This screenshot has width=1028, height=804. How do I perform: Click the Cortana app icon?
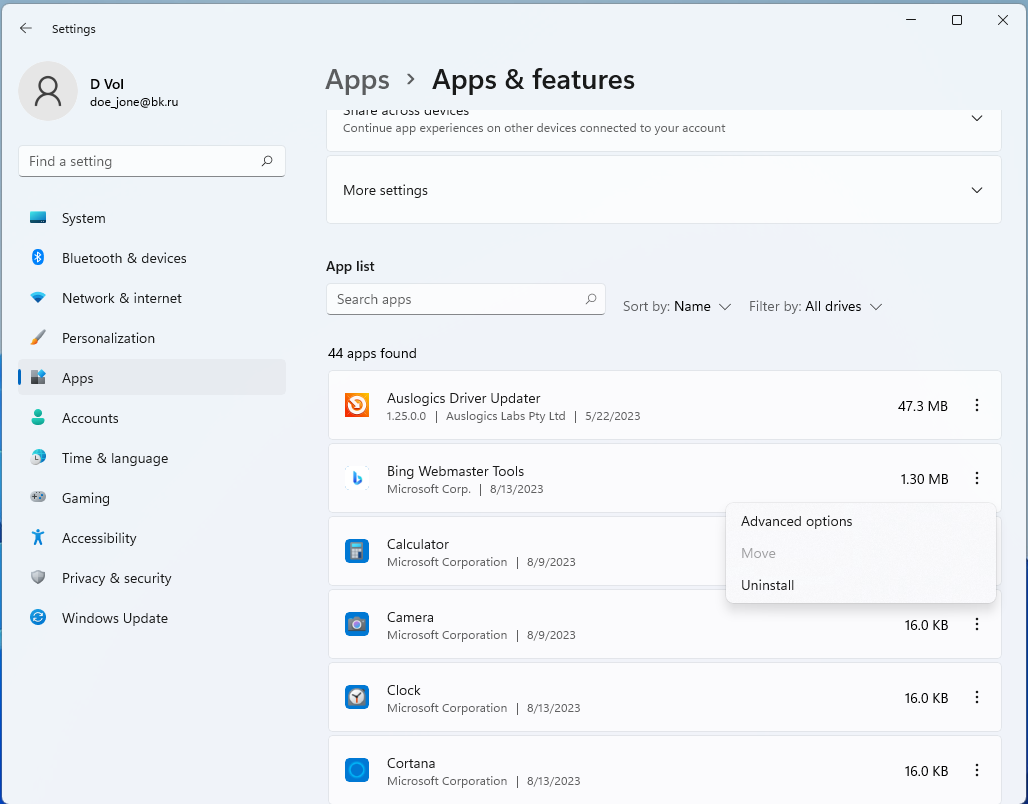click(x=357, y=770)
